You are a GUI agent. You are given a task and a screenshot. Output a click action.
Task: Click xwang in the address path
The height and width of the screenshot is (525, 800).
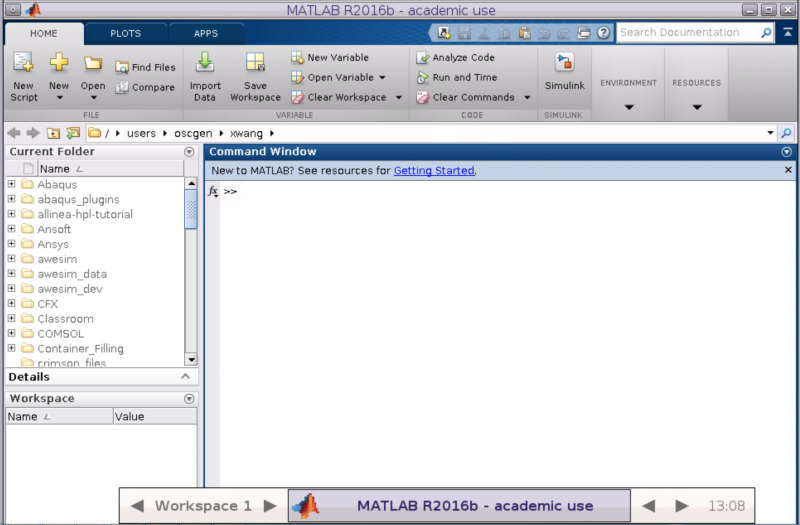[246, 134]
